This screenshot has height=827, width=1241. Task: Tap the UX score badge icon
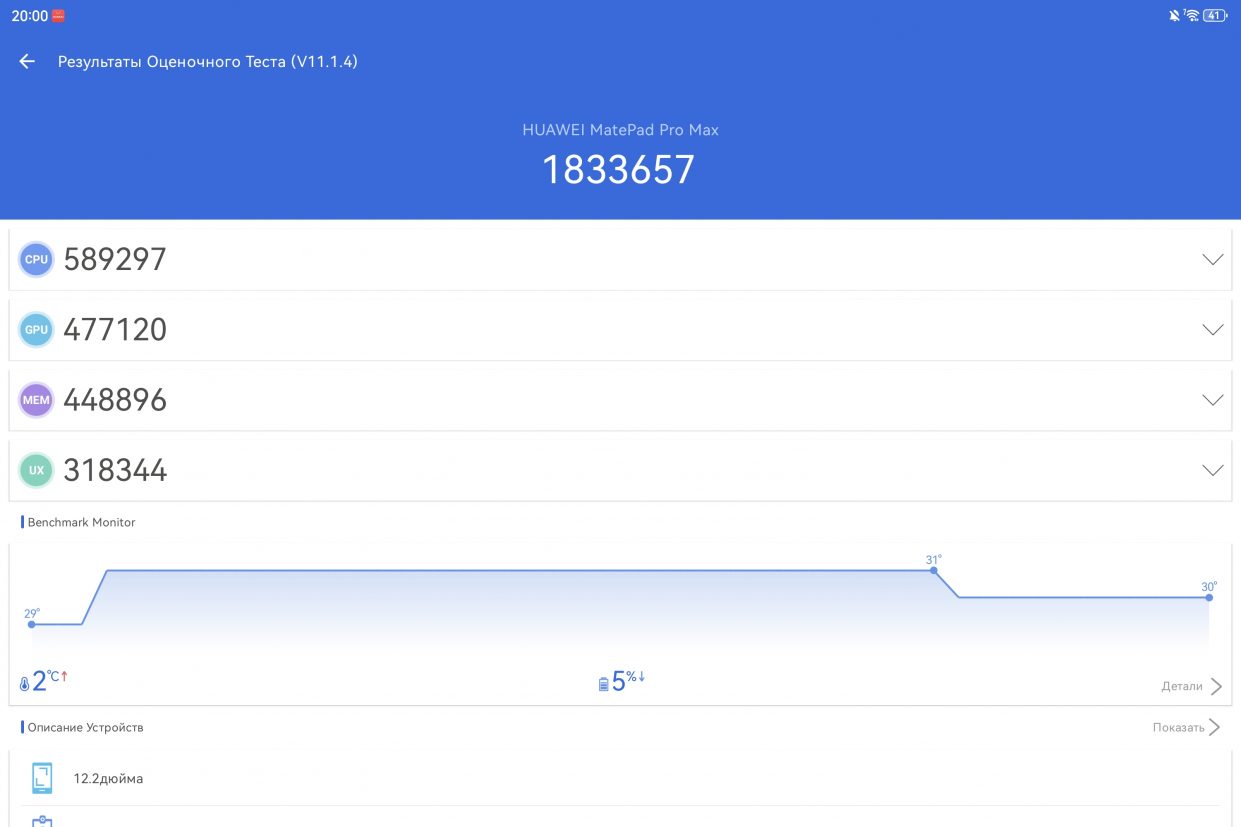coord(36,470)
